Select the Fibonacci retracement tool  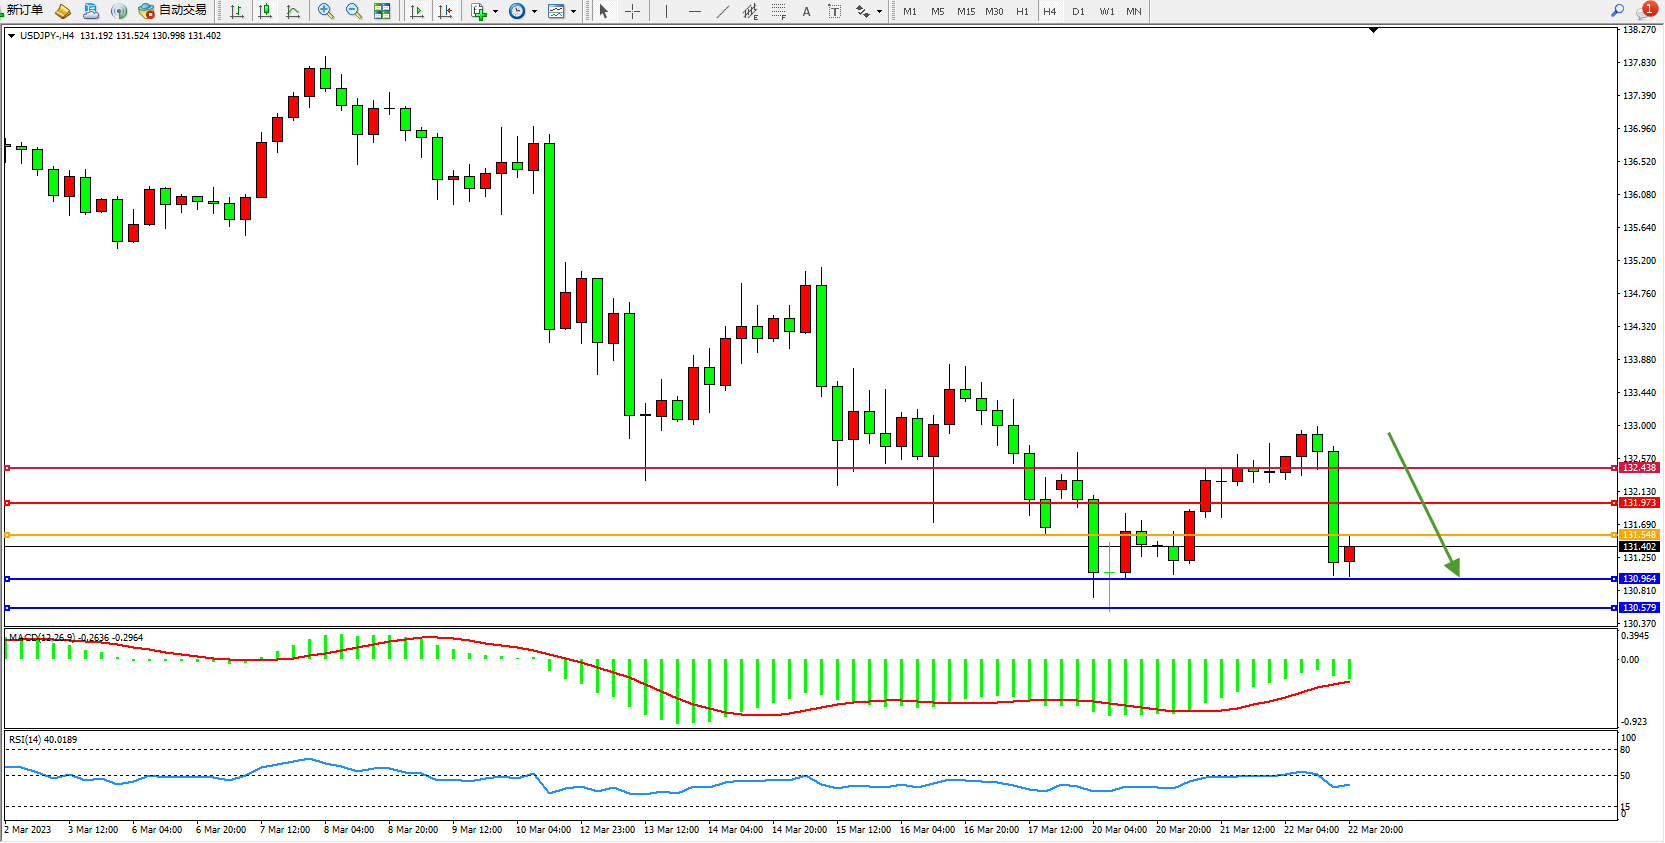(x=779, y=11)
